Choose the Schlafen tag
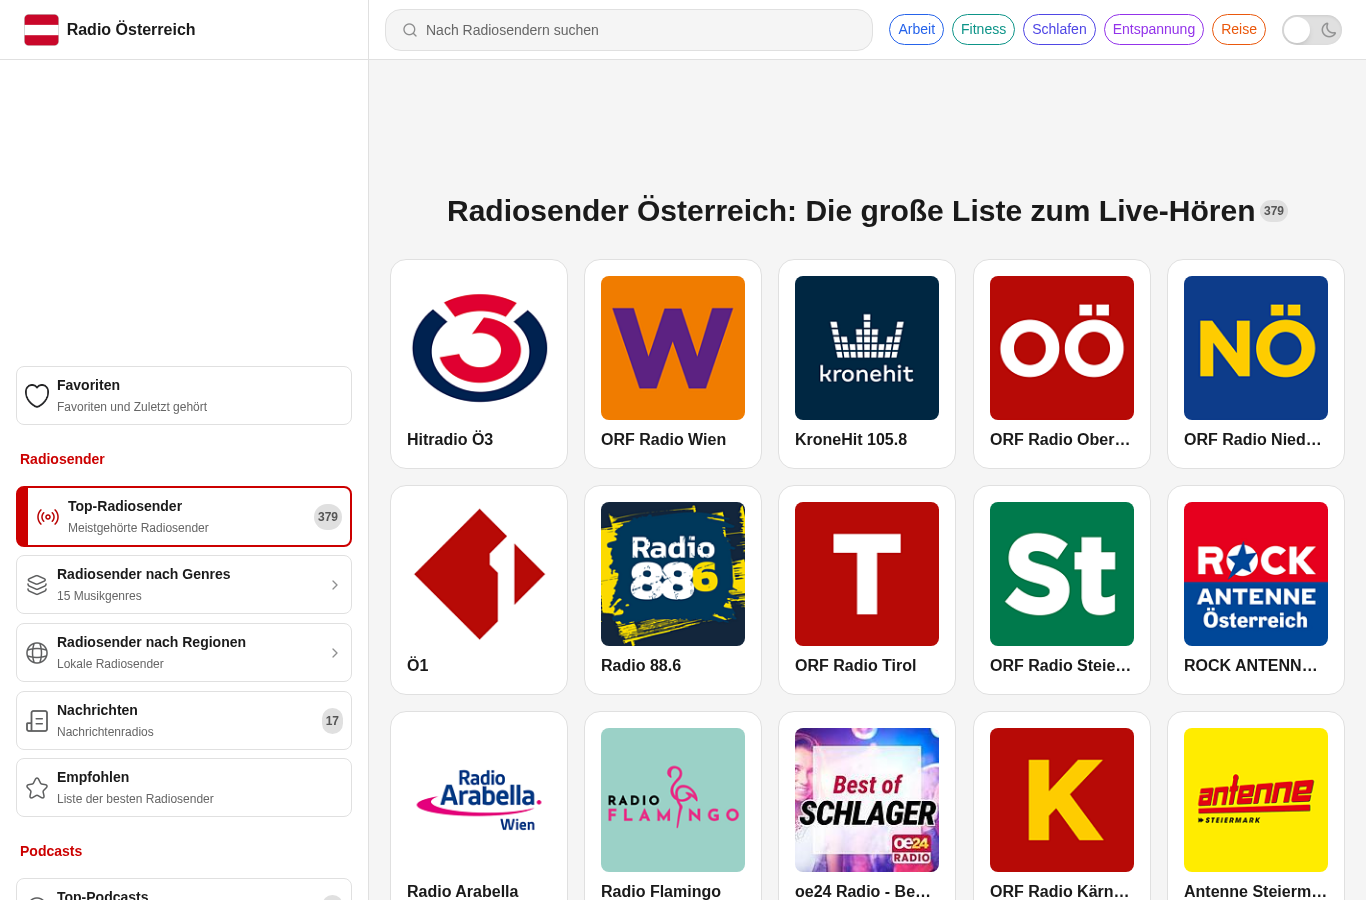Screen dimensions: 1366x900 tap(1059, 30)
